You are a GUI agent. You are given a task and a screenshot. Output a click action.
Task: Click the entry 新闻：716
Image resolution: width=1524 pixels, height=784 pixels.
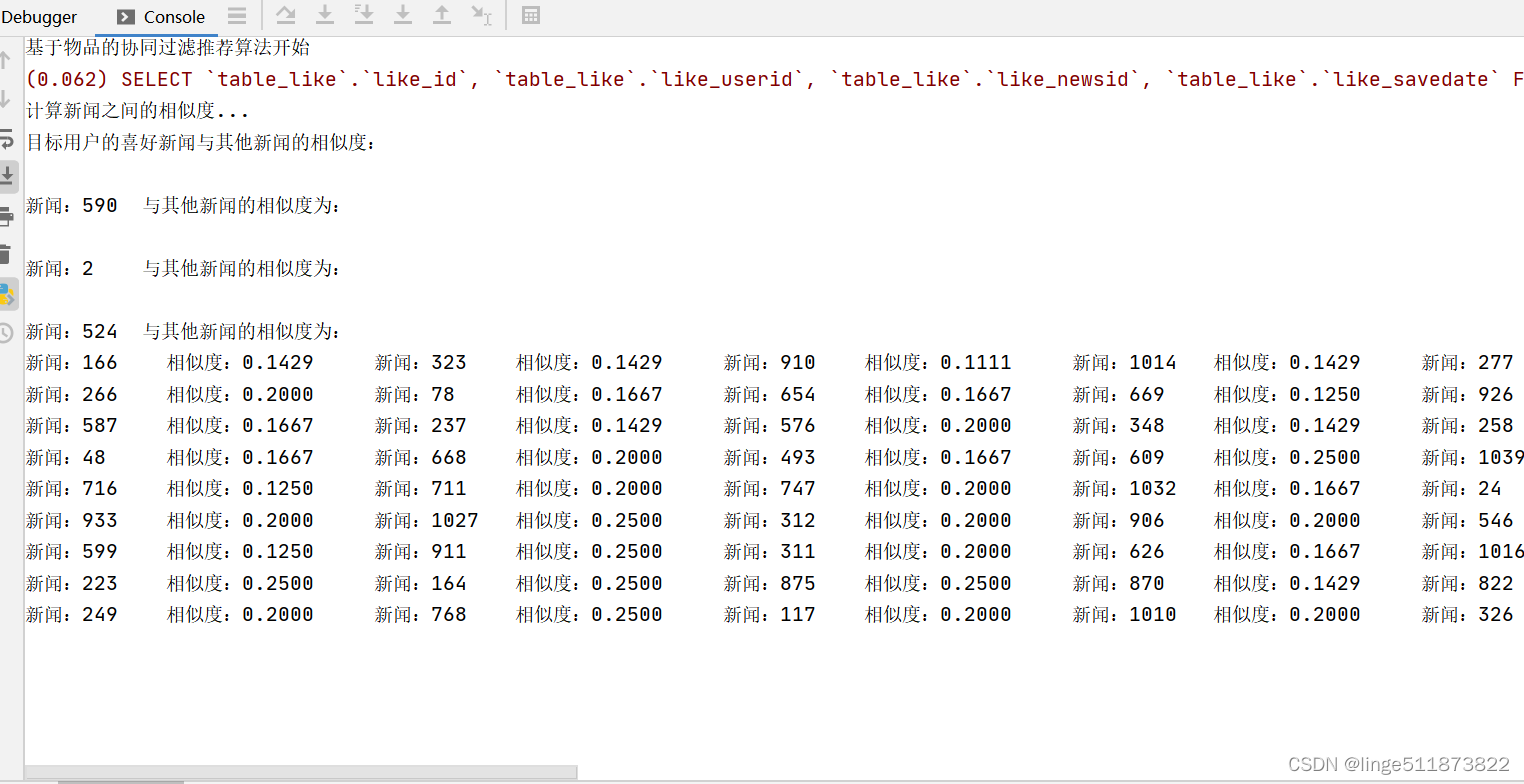tap(72, 488)
